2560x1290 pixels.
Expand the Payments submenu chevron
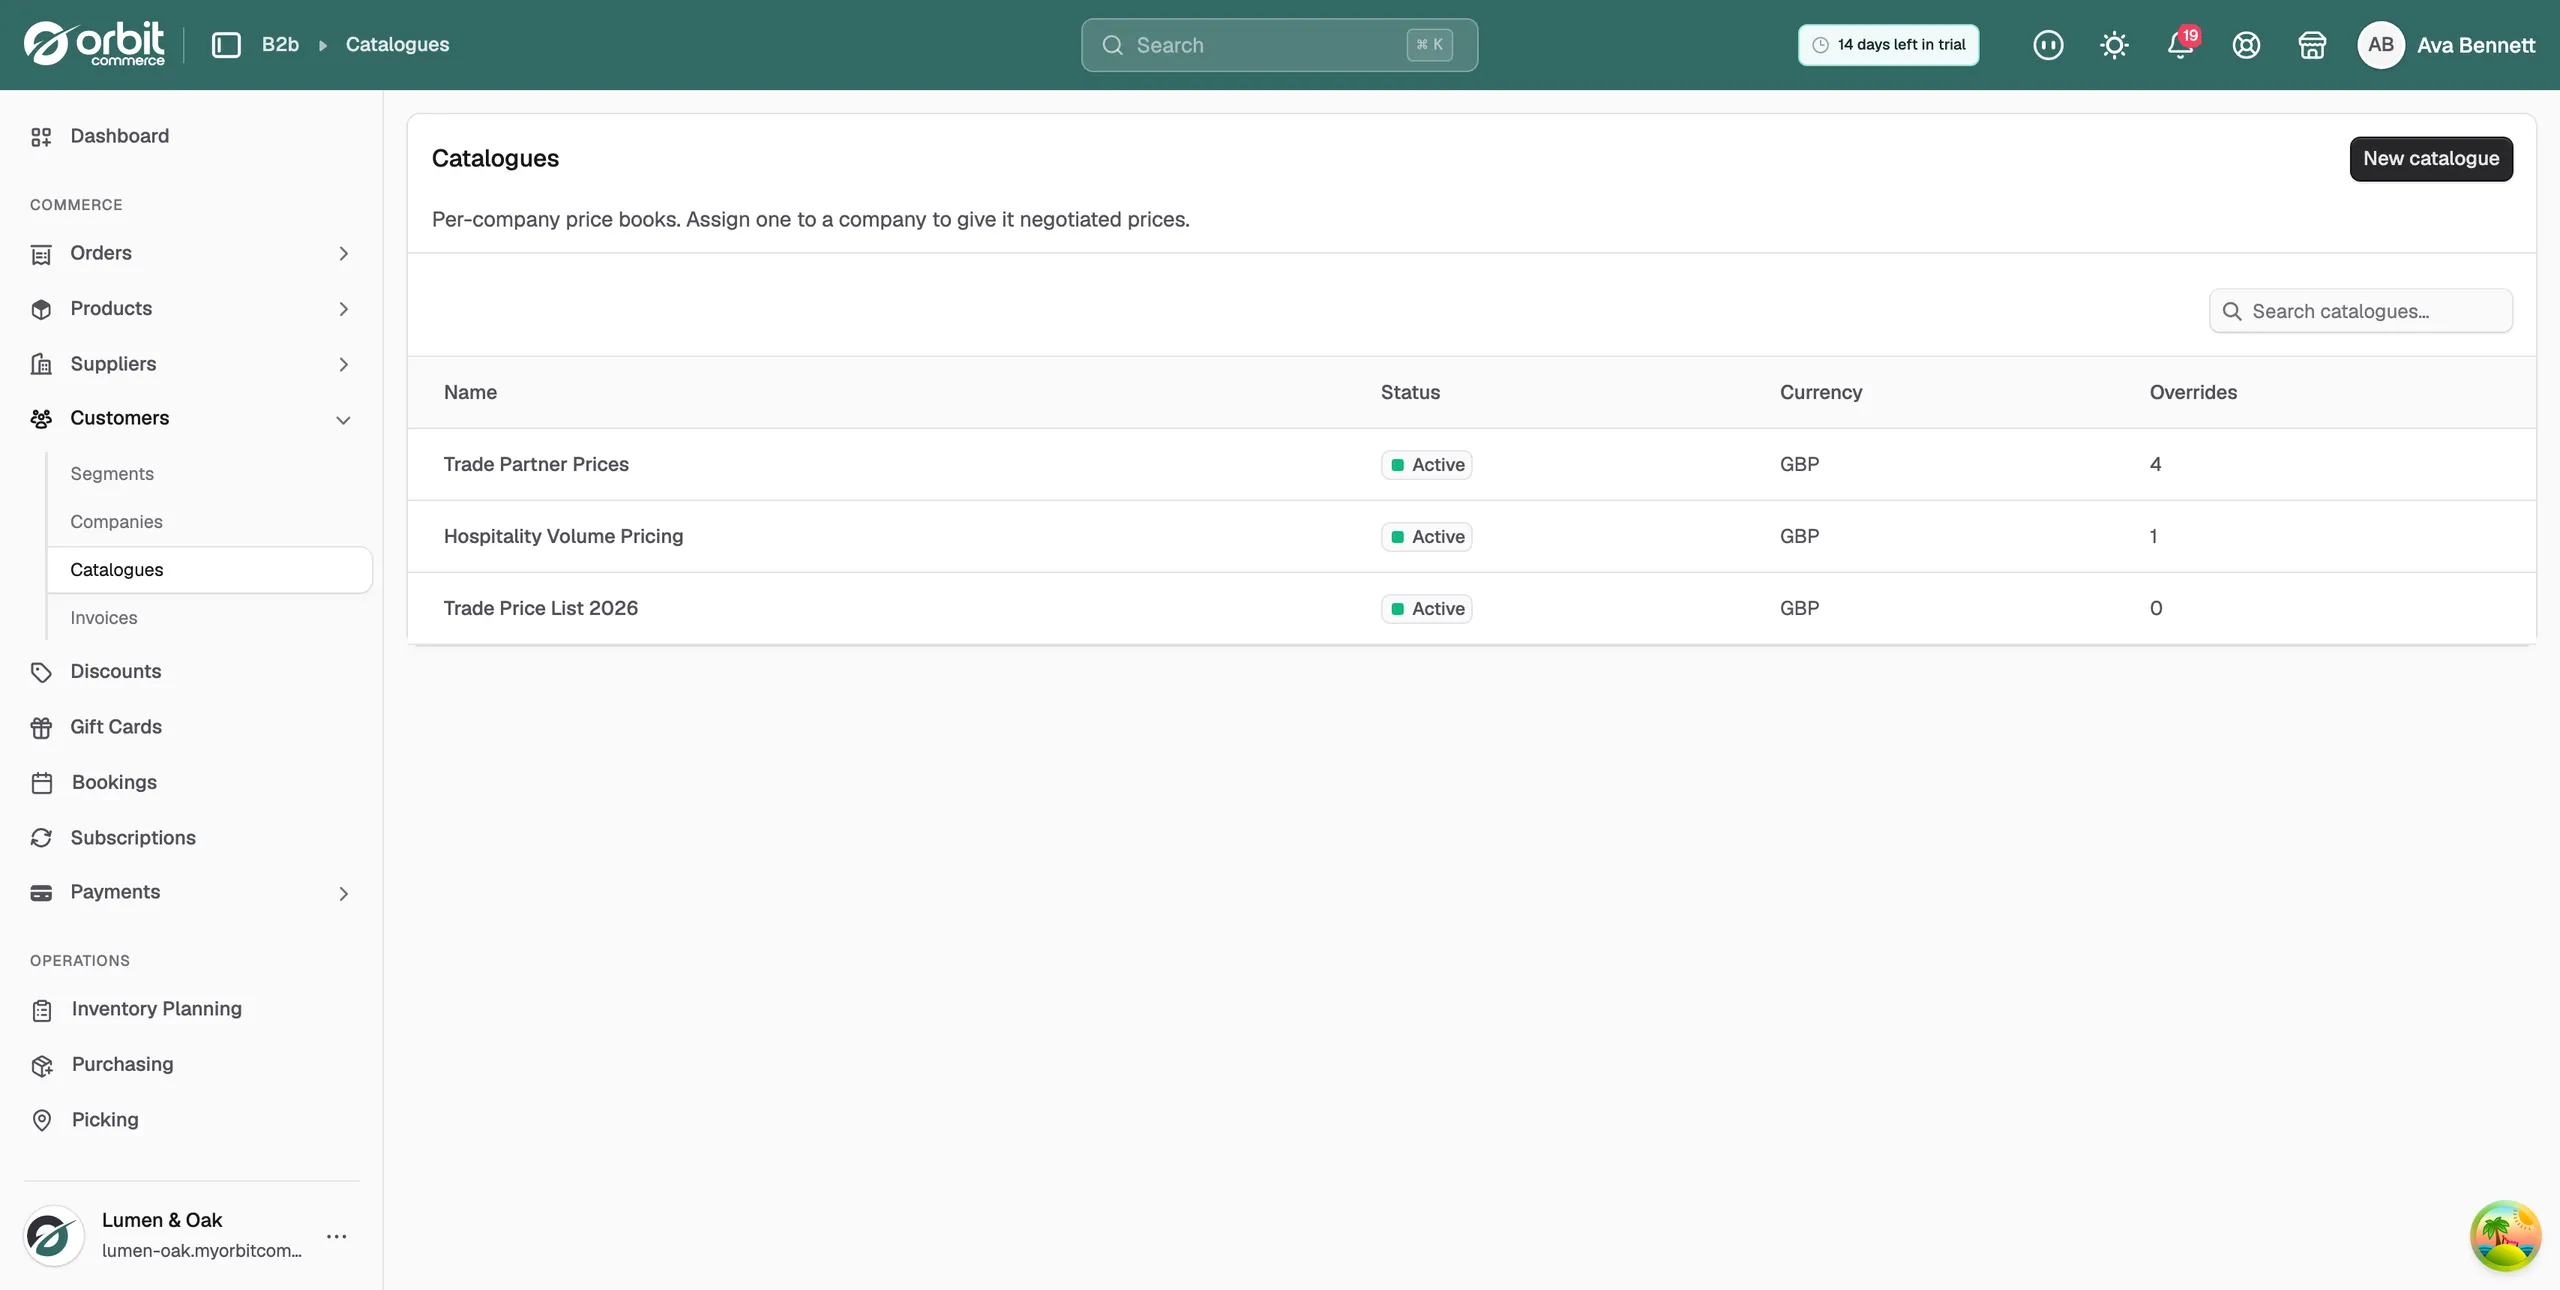pos(343,893)
